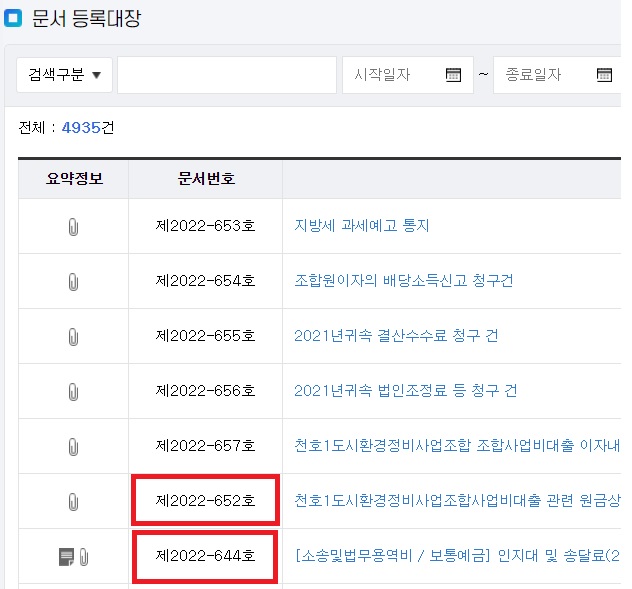Open the 지방세 과세예고 통지 document
Viewport: 632px width, 589px height.
[x=361, y=226]
